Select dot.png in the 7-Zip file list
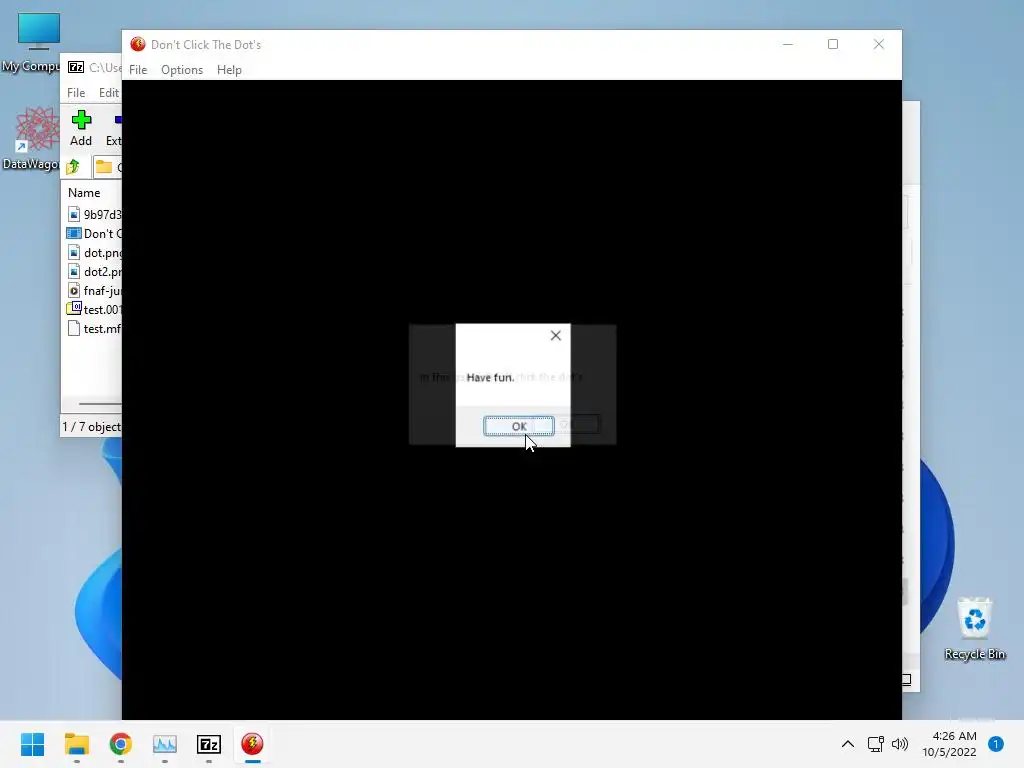1024x768 pixels. tap(94, 252)
